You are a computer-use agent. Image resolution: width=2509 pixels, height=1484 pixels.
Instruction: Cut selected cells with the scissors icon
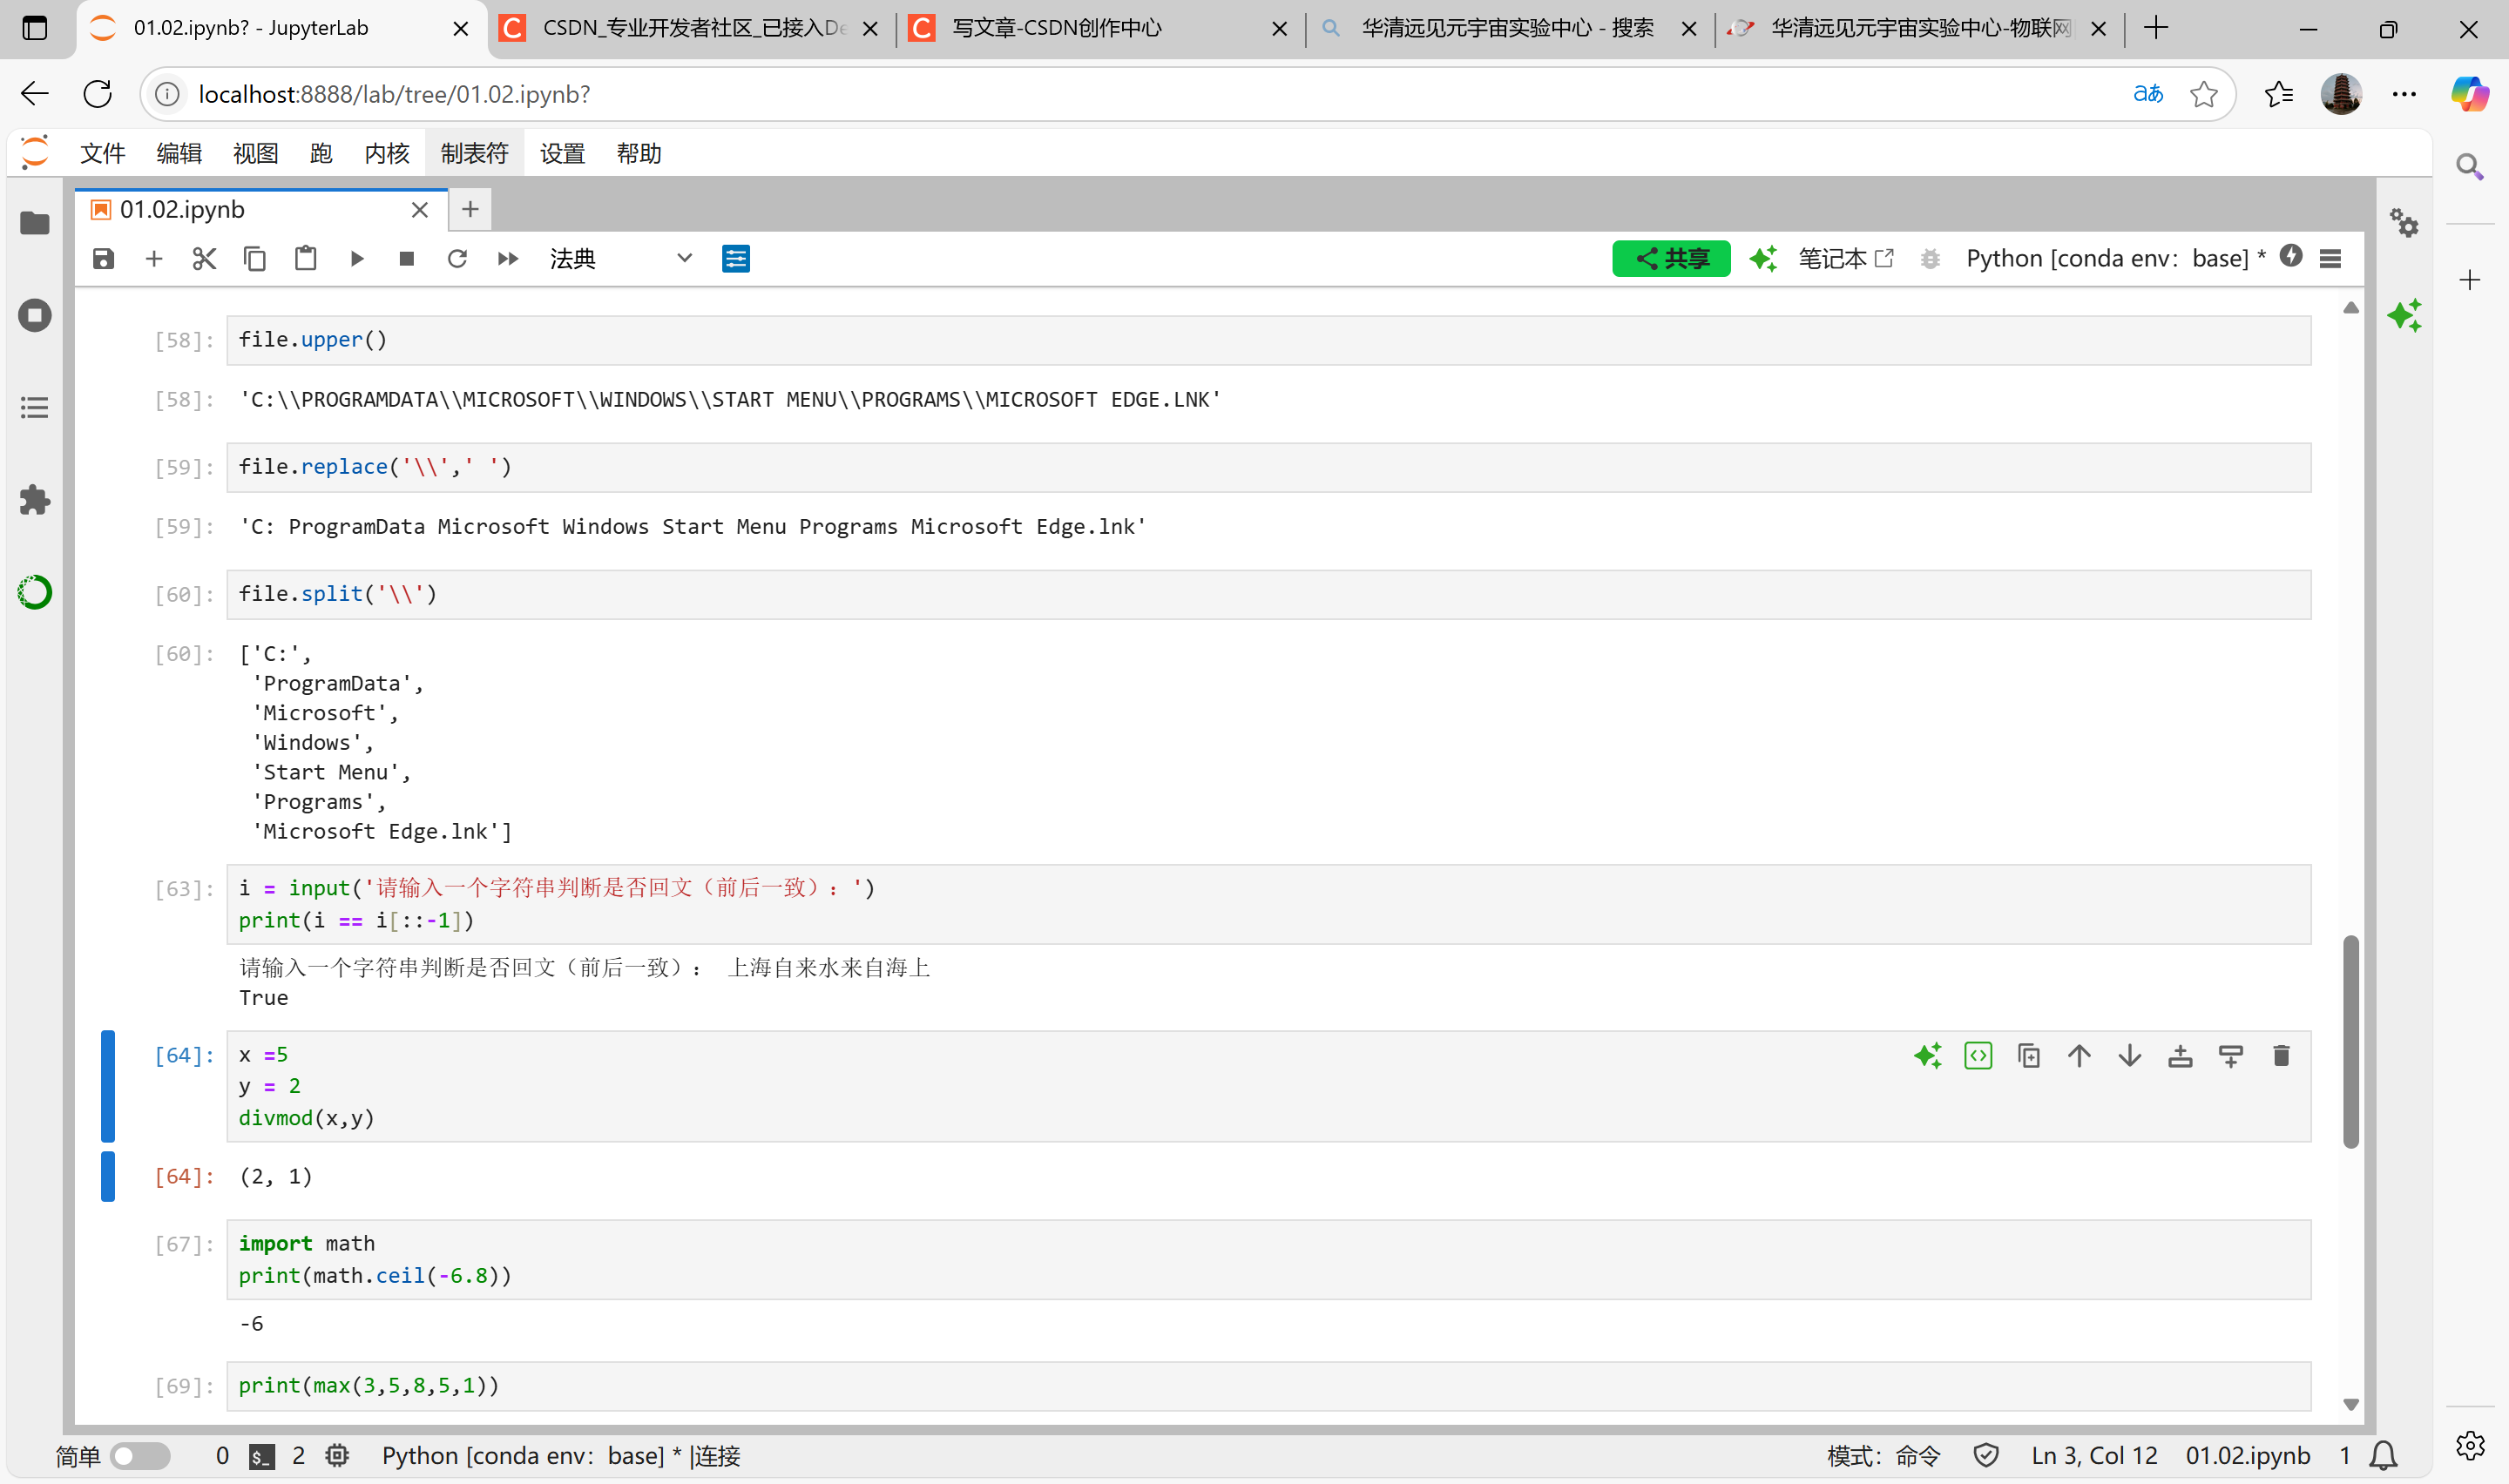[x=204, y=258]
